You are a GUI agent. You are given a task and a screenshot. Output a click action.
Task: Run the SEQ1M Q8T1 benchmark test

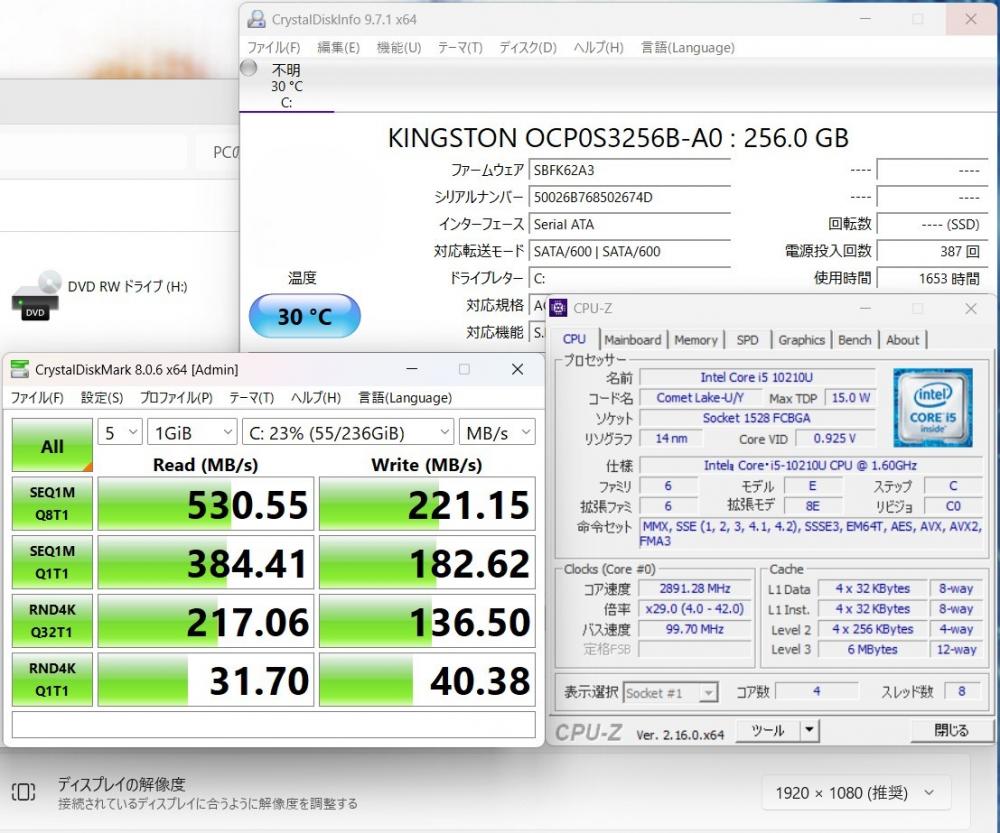pyautogui.click(x=52, y=504)
